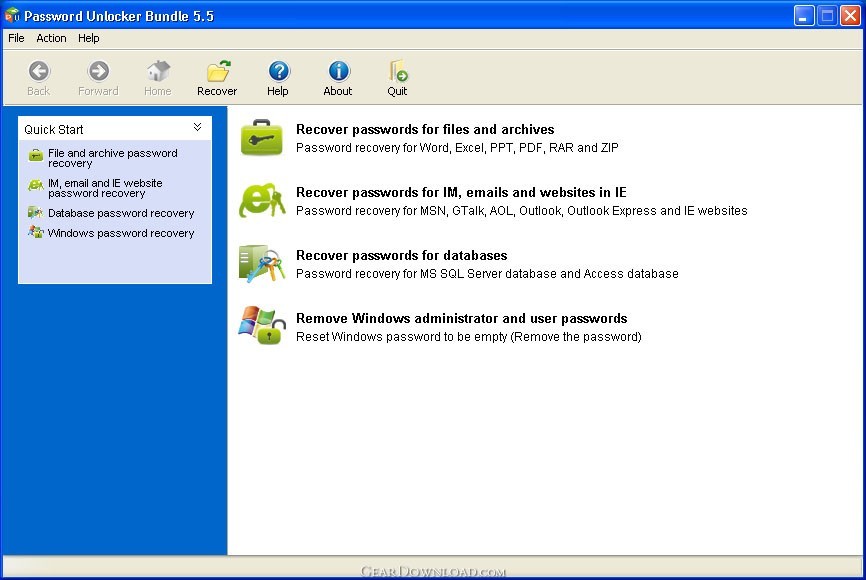Click small briefcase icon in Quick Start
The height and width of the screenshot is (580, 866).
(x=36, y=155)
